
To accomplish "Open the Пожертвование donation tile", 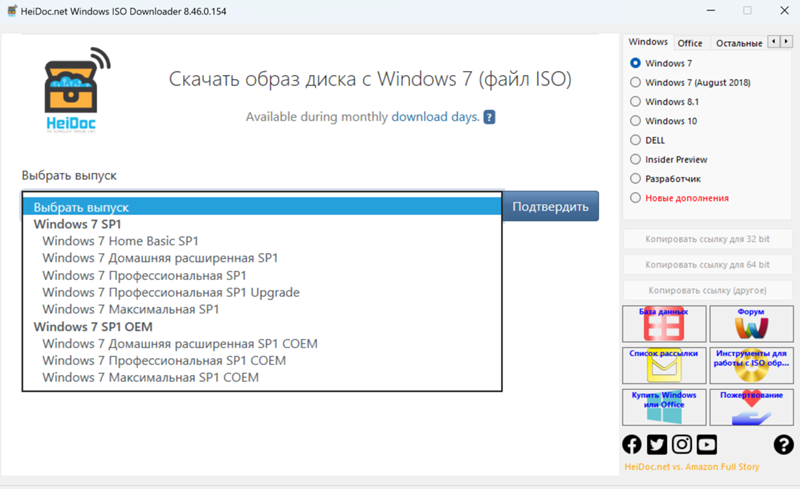I will tap(751, 407).
